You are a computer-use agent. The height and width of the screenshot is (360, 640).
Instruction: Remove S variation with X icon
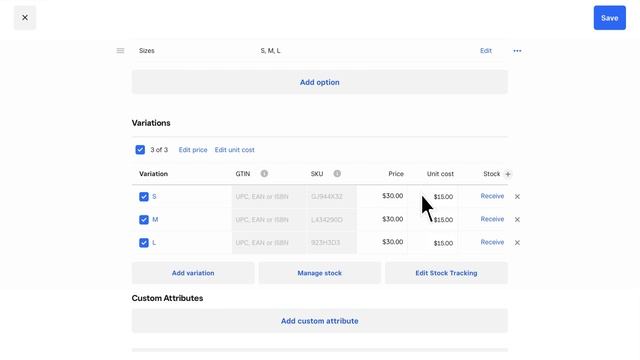point(517,197)
